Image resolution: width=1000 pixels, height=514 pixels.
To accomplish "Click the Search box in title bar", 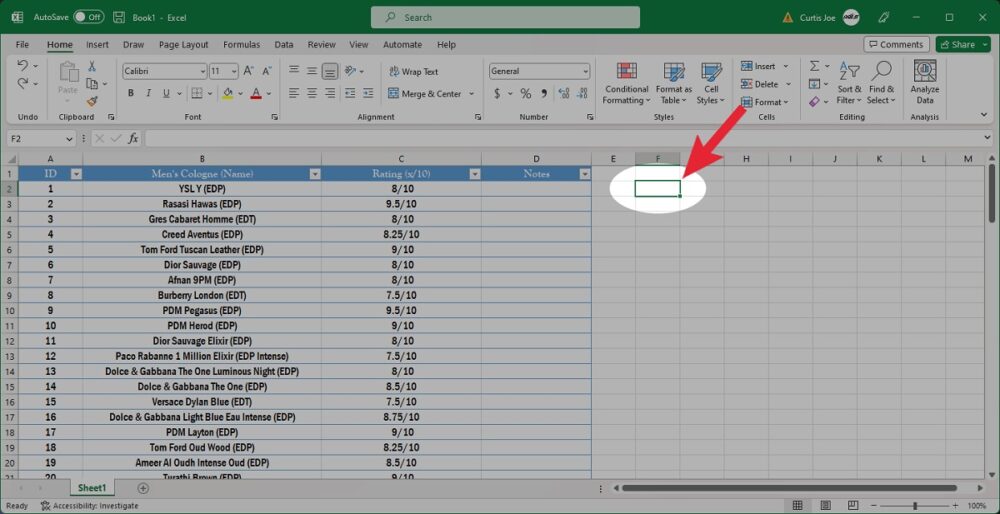I will 505,17.
